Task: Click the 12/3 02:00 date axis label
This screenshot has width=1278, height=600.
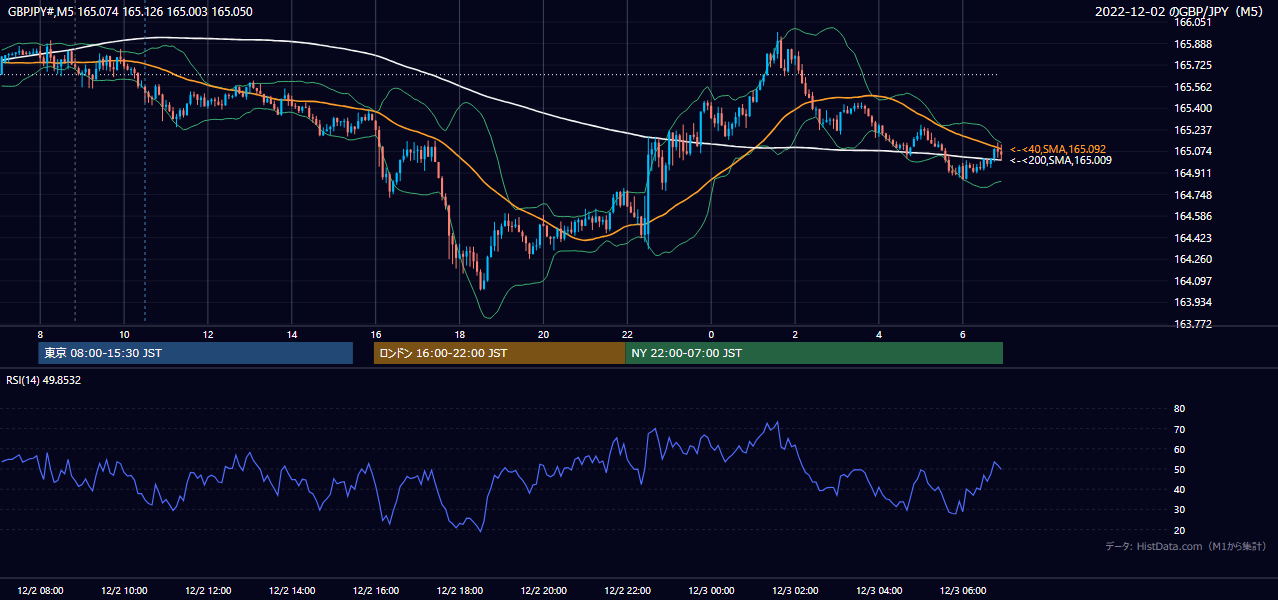Action: (796, 590)
